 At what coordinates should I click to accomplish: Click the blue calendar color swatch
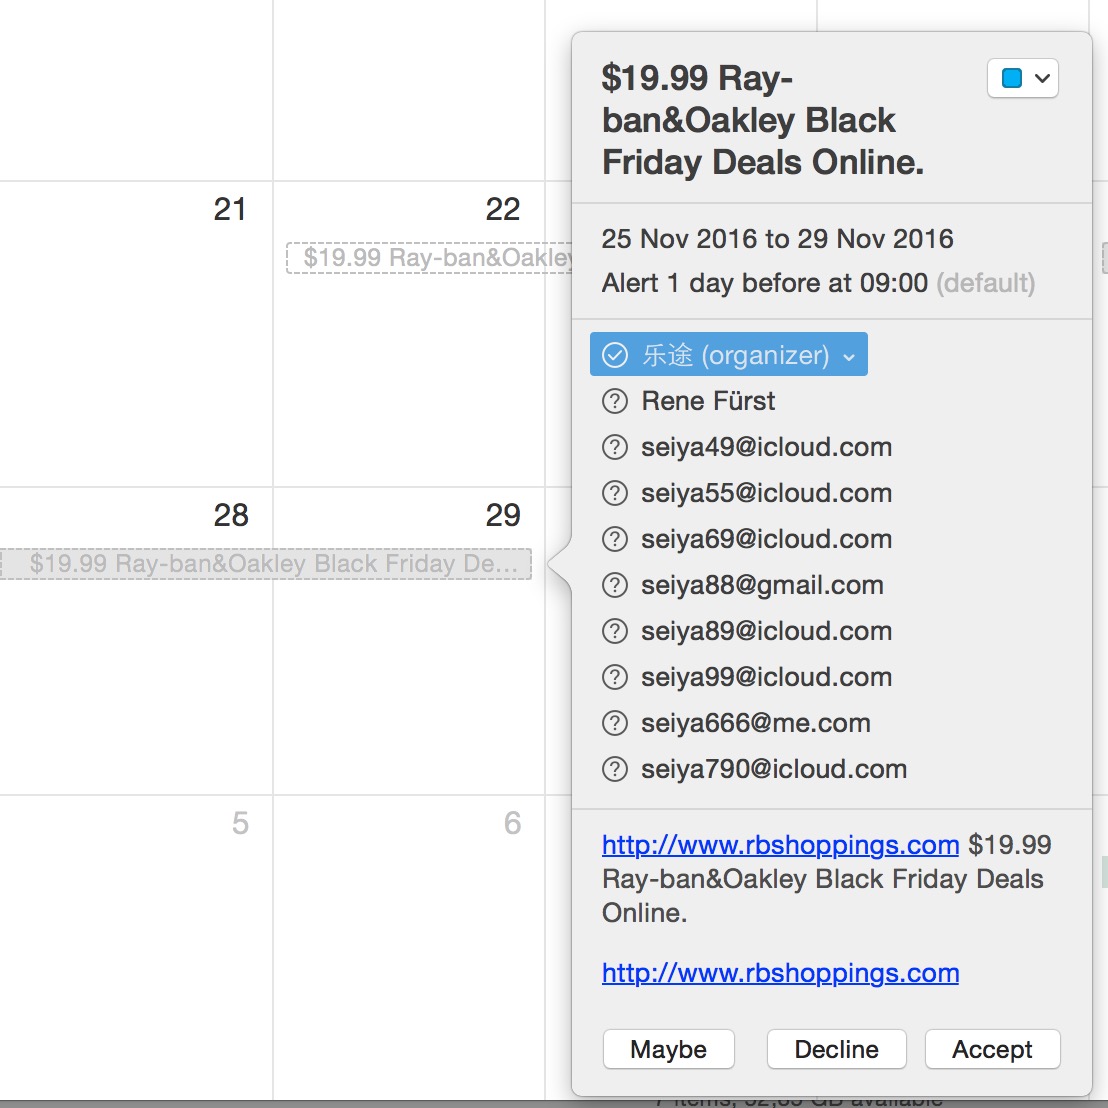pyautogui.click(x=1012, y=78)
